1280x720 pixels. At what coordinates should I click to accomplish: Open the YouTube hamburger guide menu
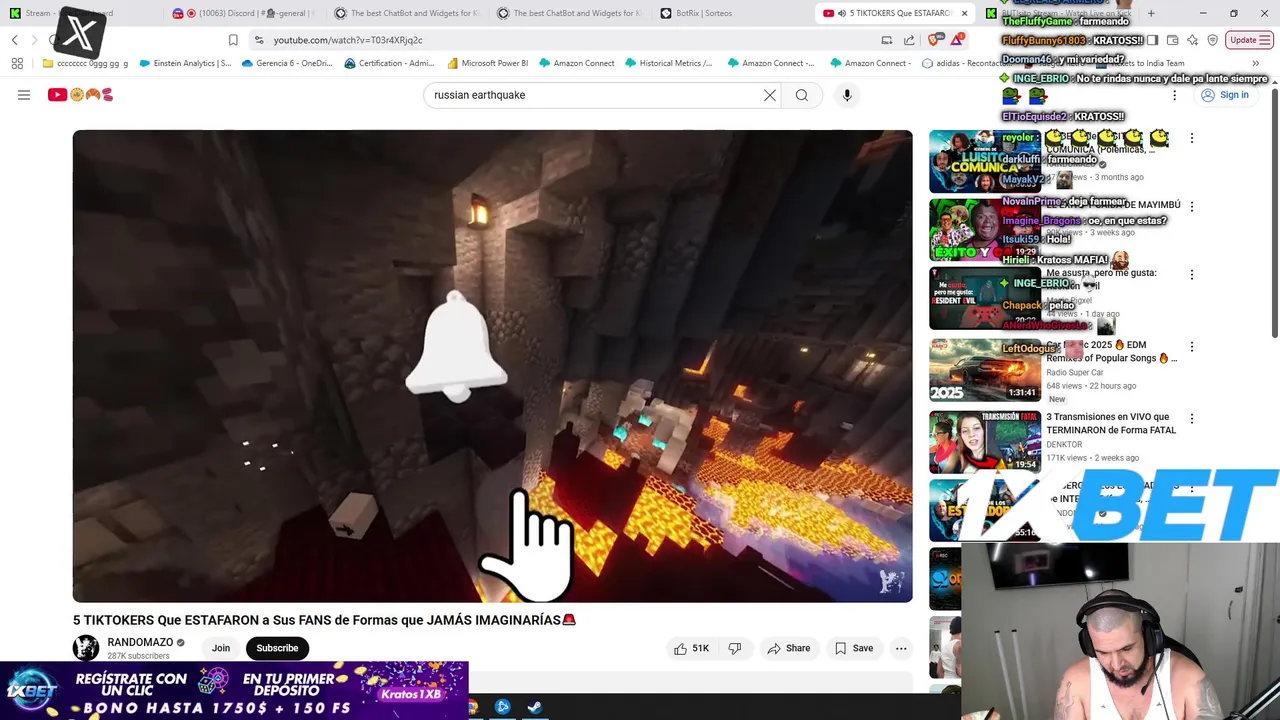[x=24, y=95]
